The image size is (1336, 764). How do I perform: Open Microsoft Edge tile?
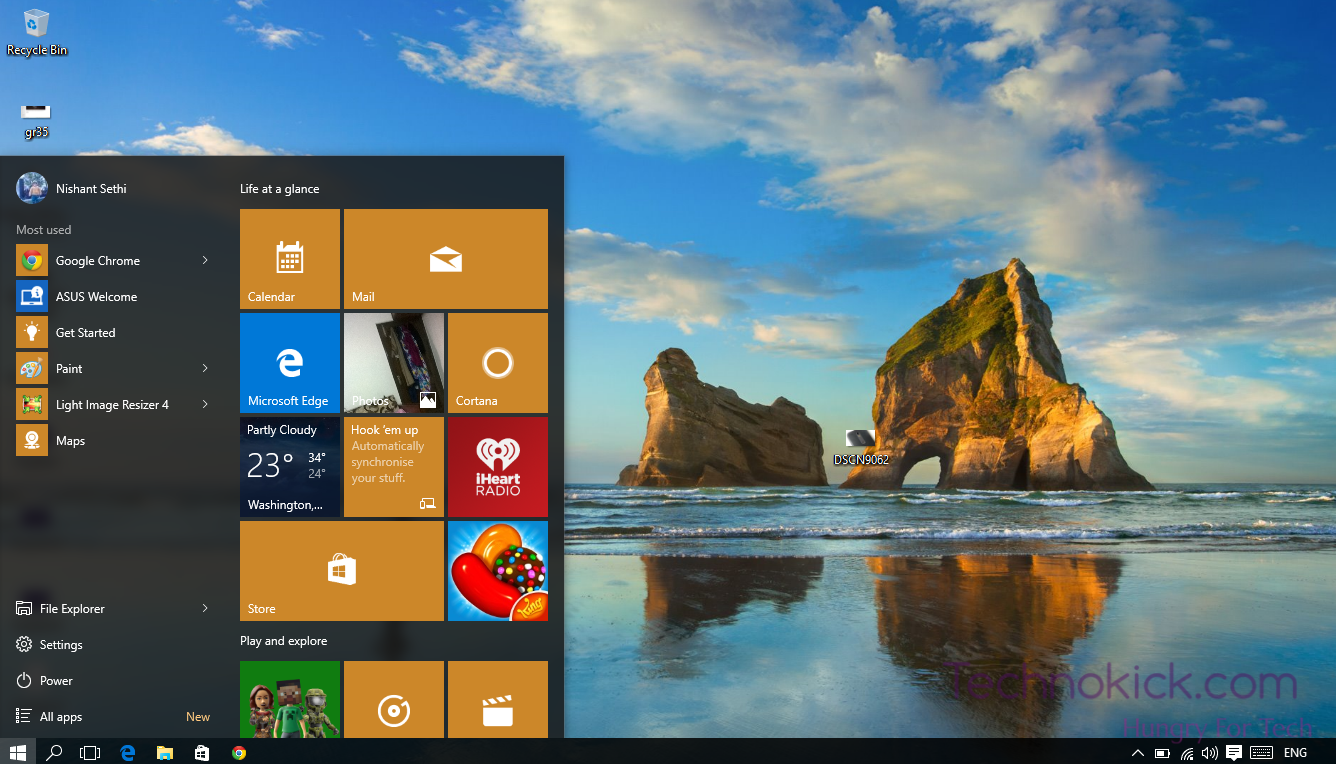click(x=289, y=362)
